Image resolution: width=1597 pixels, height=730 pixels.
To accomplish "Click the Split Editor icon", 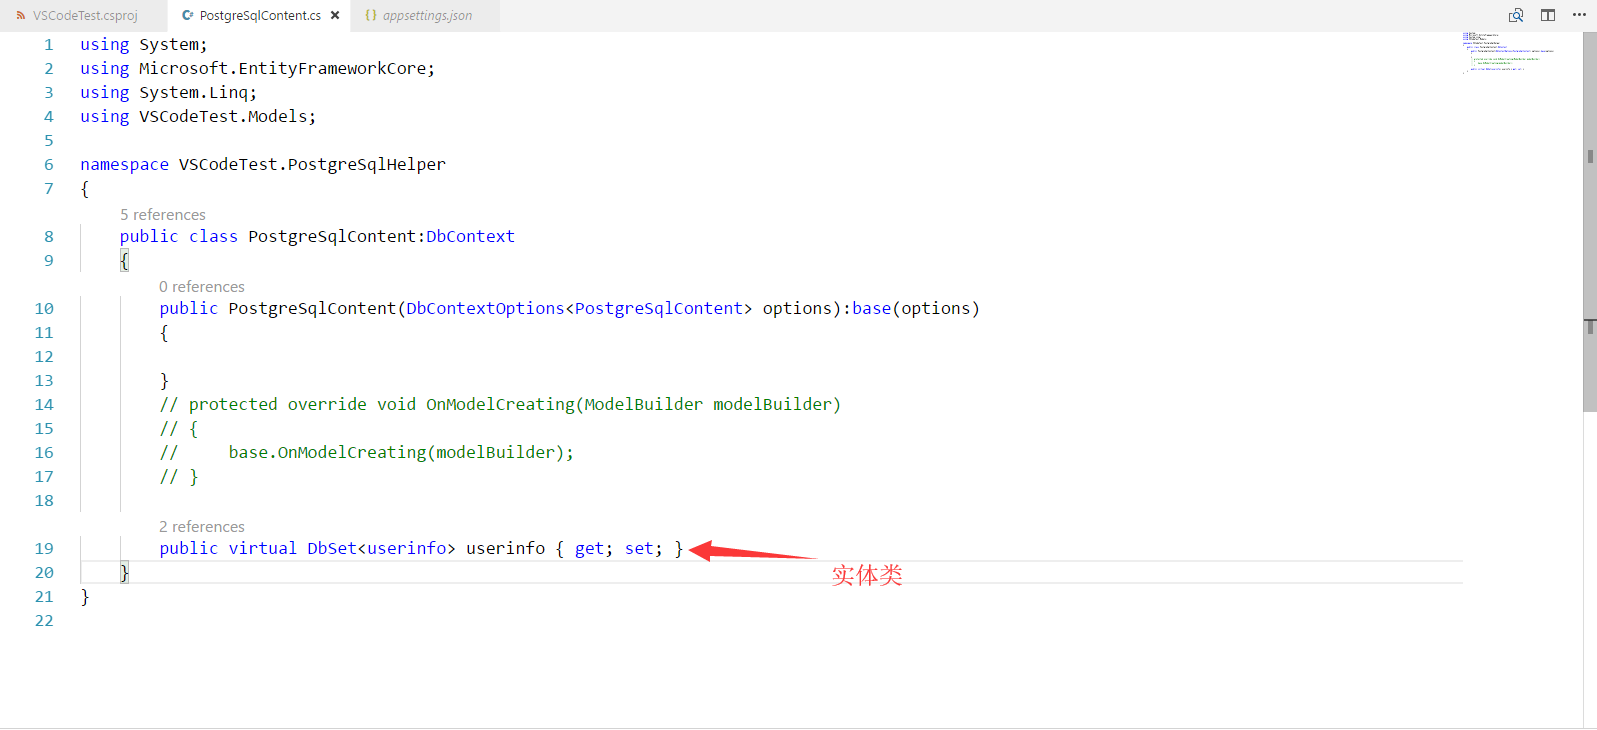I will 1548,15.
